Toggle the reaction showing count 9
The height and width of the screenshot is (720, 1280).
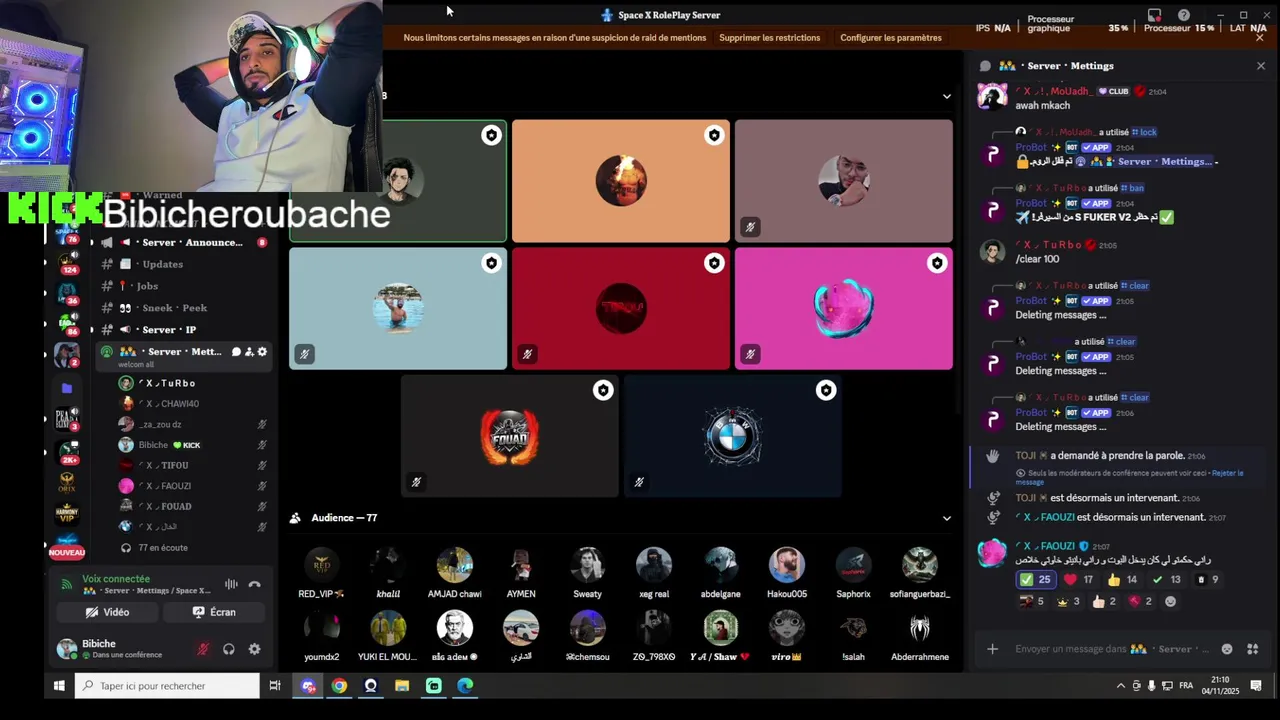click(1207, 580)
